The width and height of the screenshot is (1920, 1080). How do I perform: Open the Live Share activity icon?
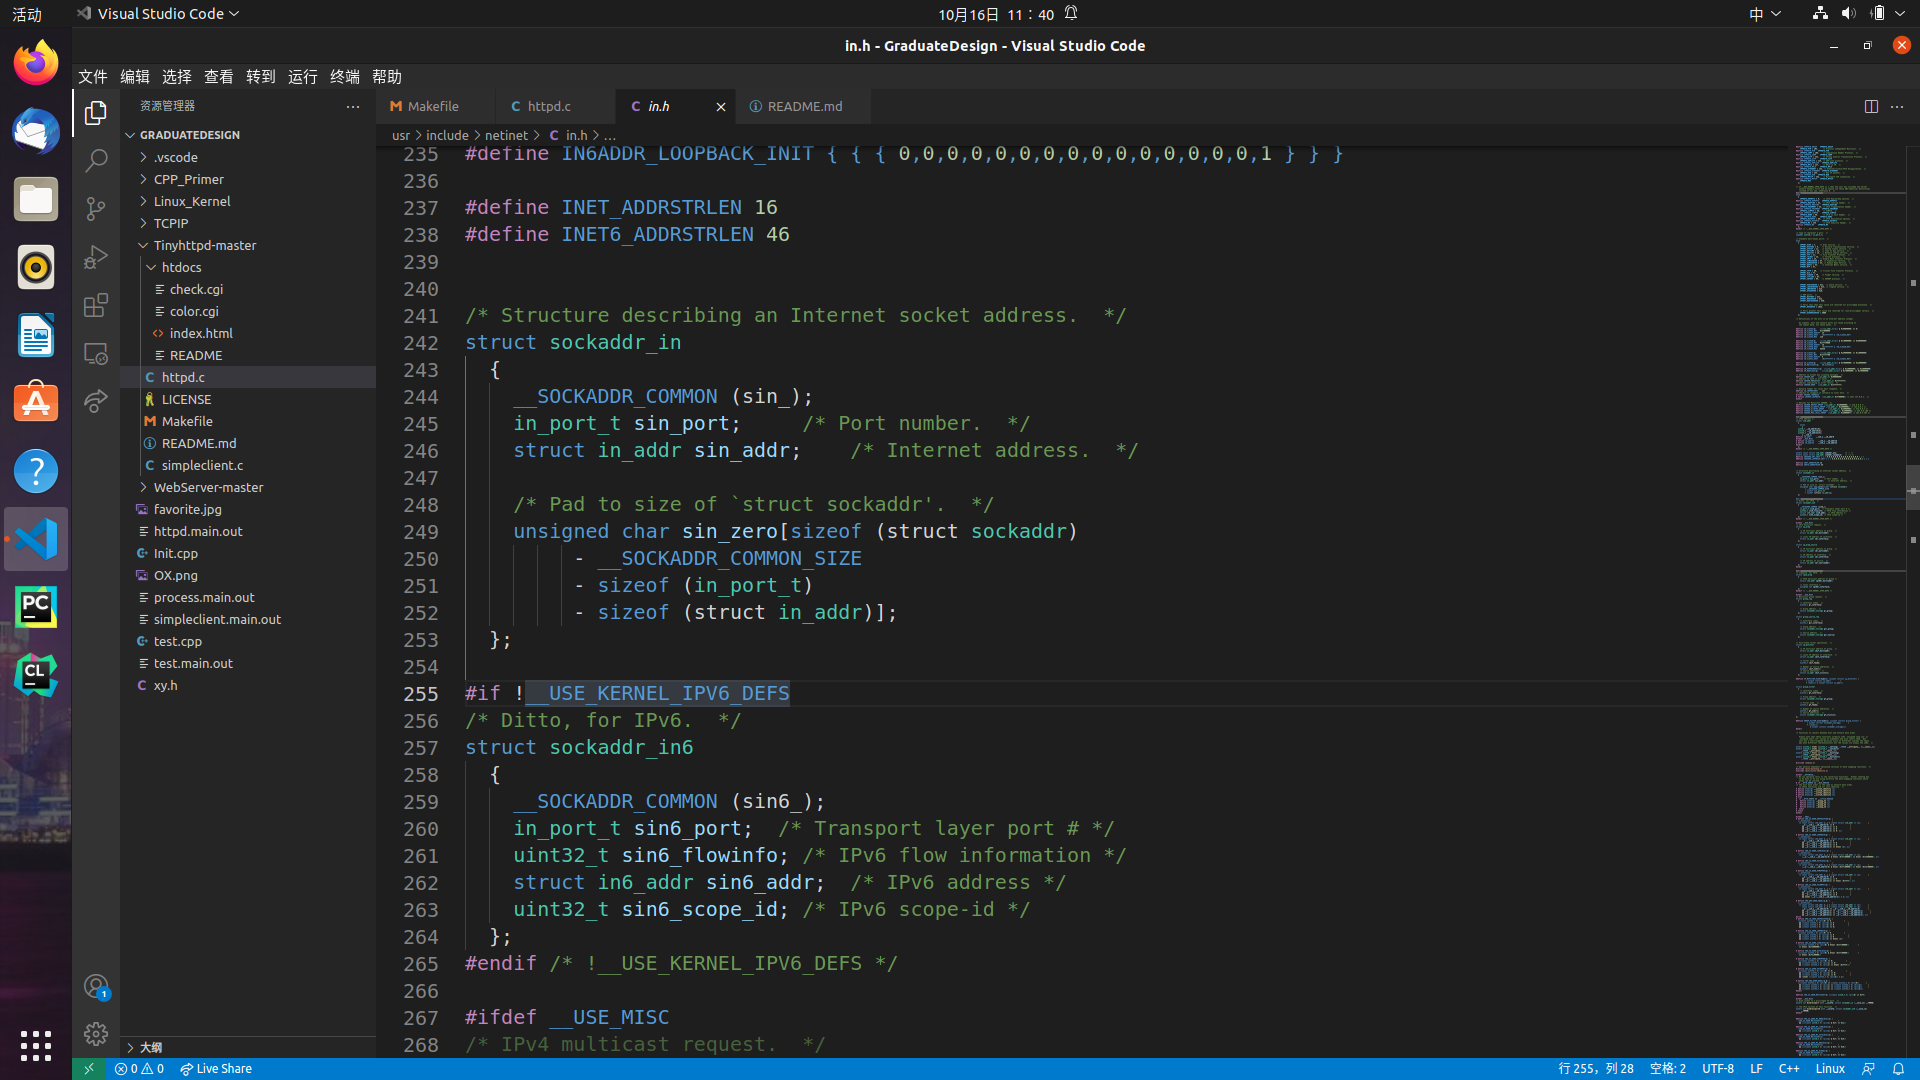(96, 401)
